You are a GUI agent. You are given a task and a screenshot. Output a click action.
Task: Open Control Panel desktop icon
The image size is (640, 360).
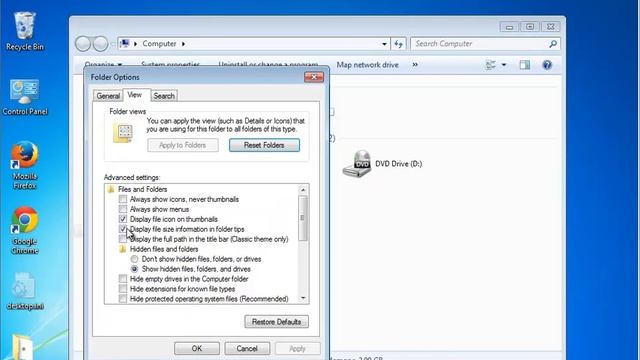coord(24,97)
